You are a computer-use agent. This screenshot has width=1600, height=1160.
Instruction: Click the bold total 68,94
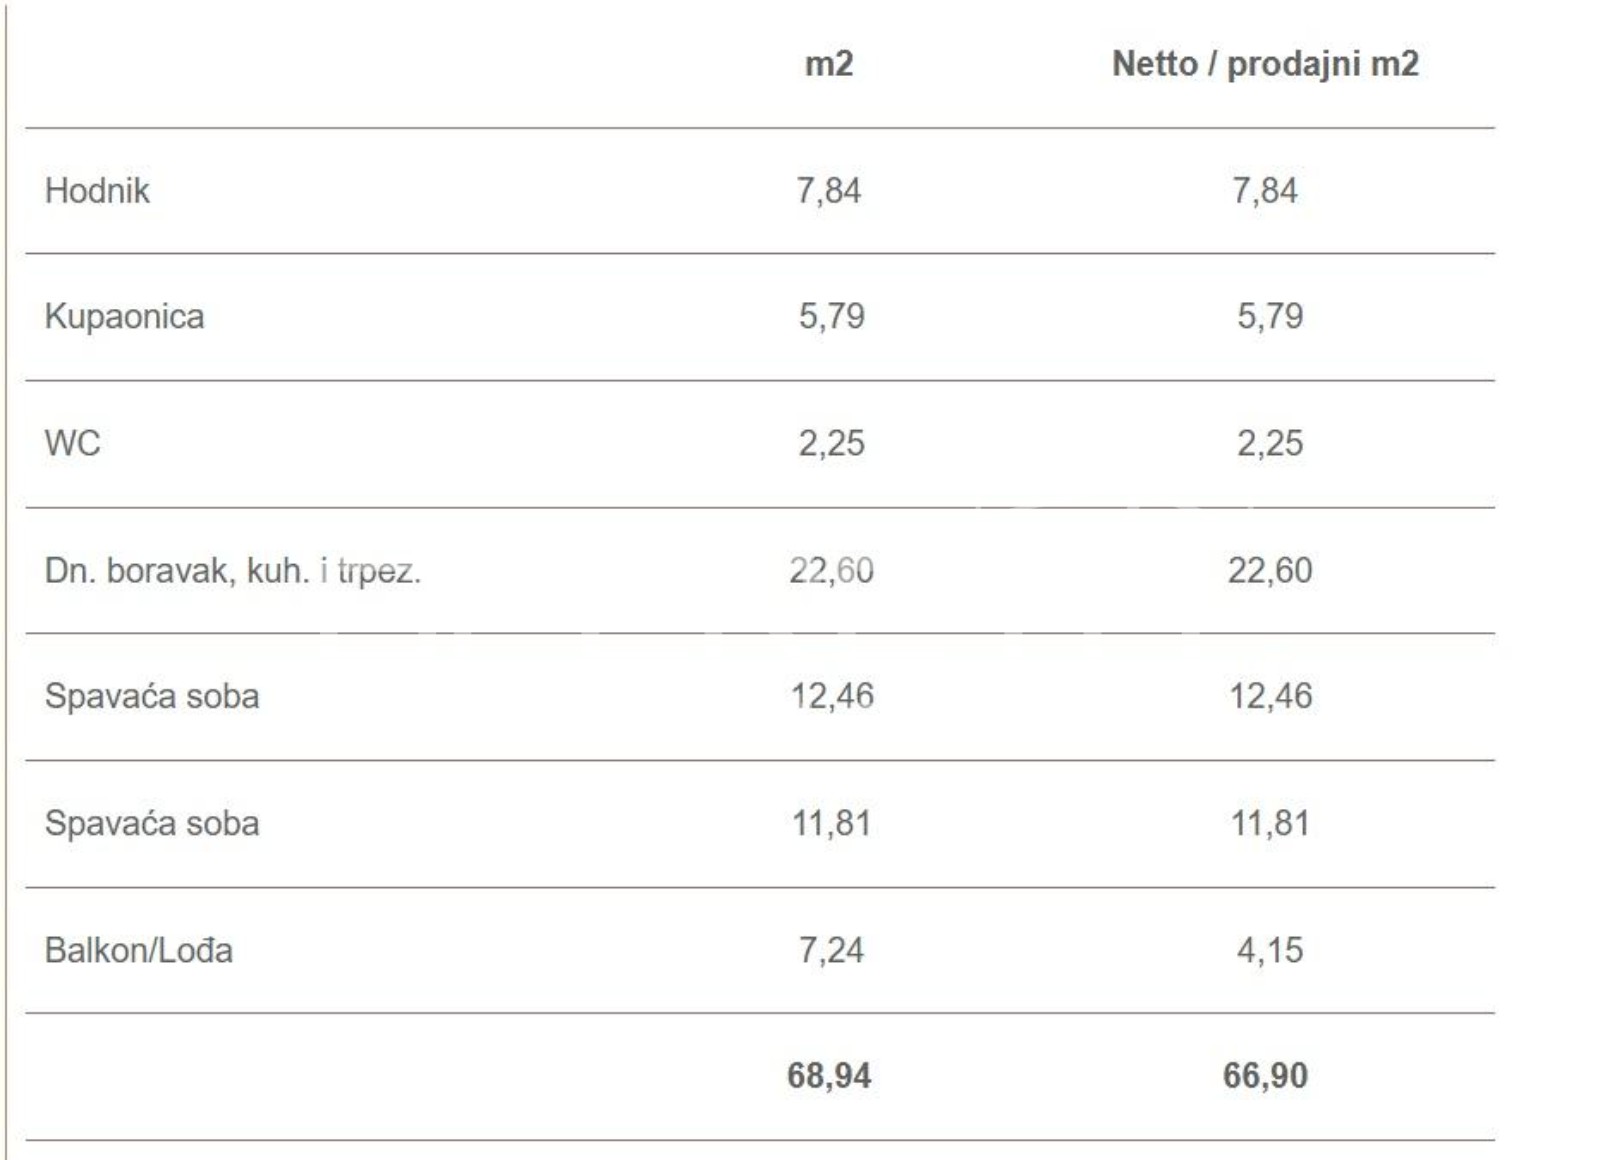coord(829,1076)
